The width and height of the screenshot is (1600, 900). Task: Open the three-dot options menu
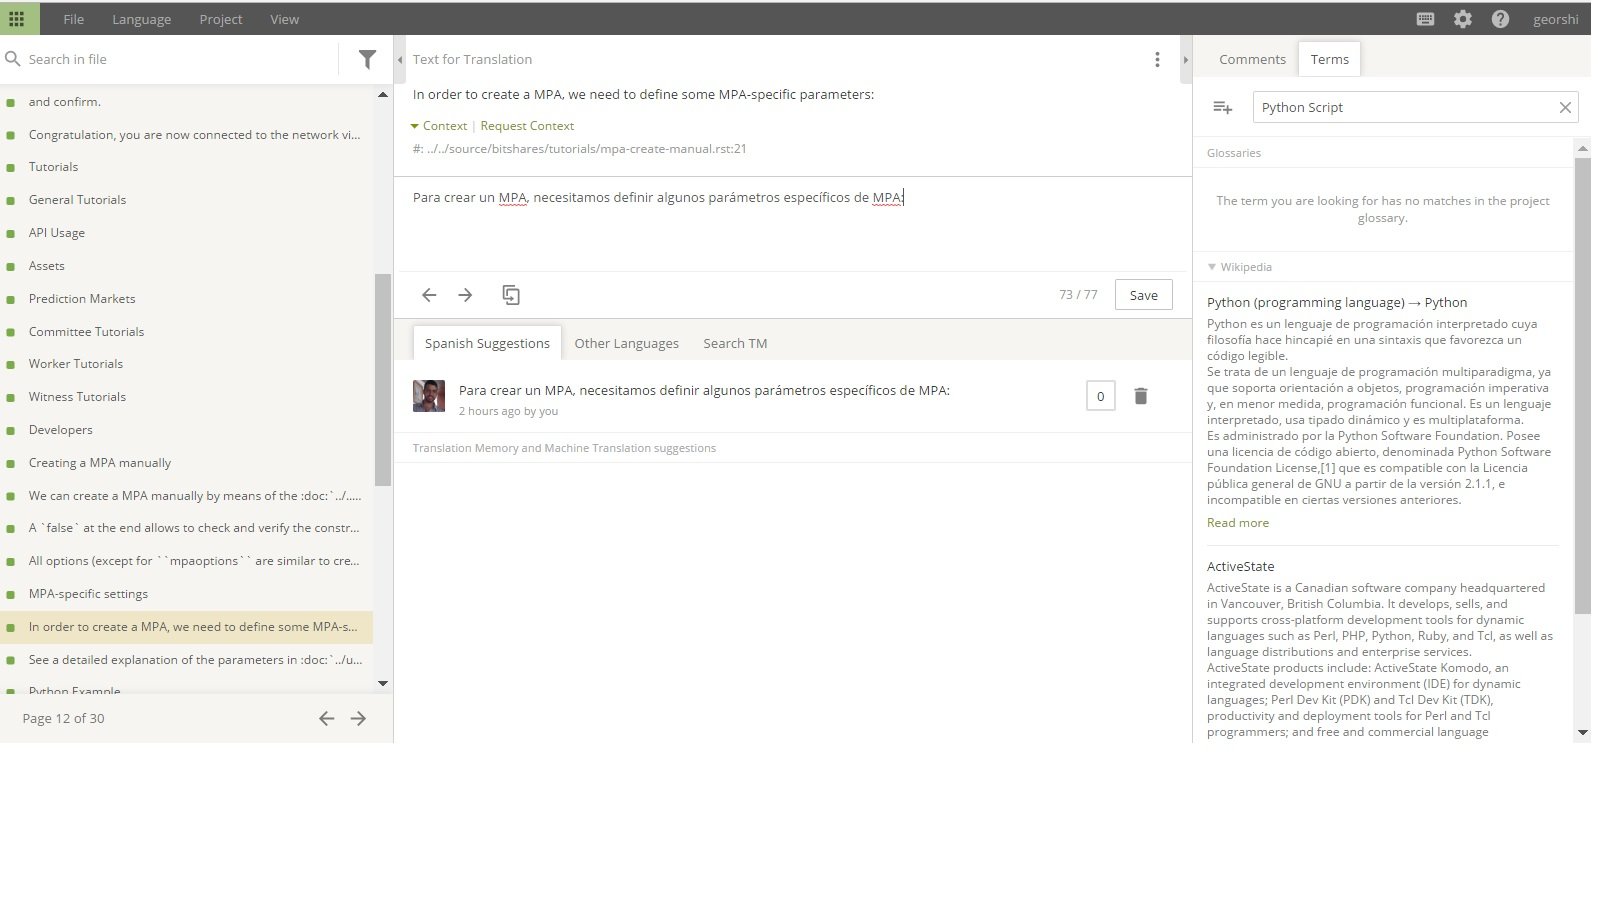1157,59
